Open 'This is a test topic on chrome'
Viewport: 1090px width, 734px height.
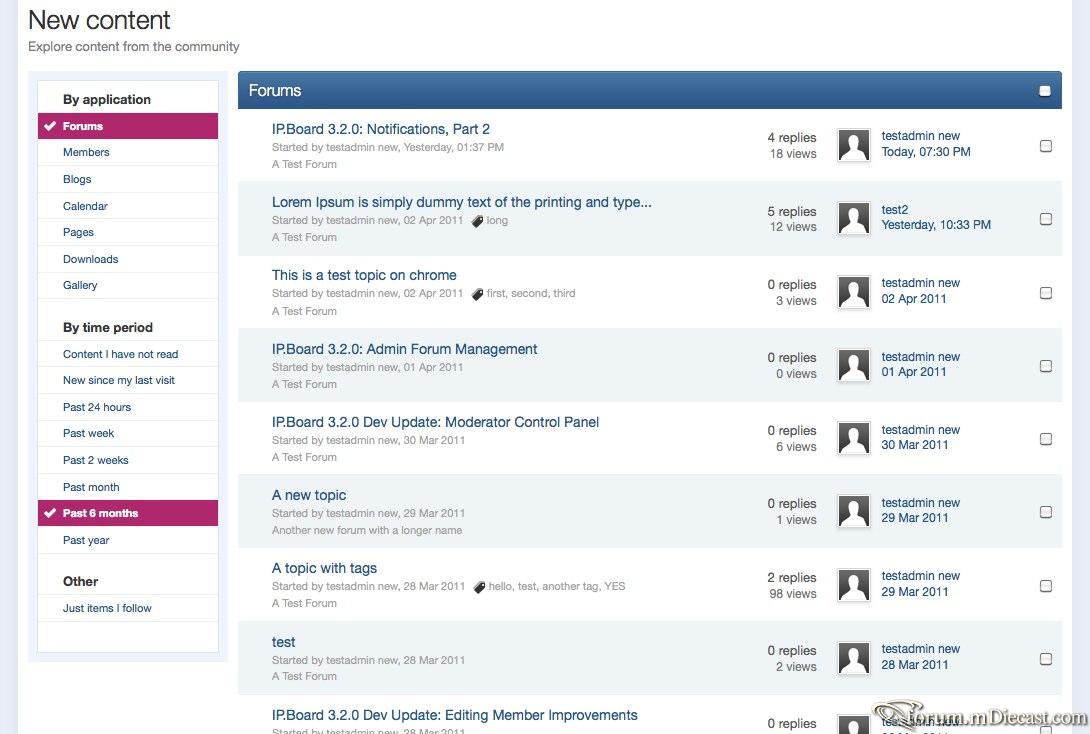pos(364,275)
